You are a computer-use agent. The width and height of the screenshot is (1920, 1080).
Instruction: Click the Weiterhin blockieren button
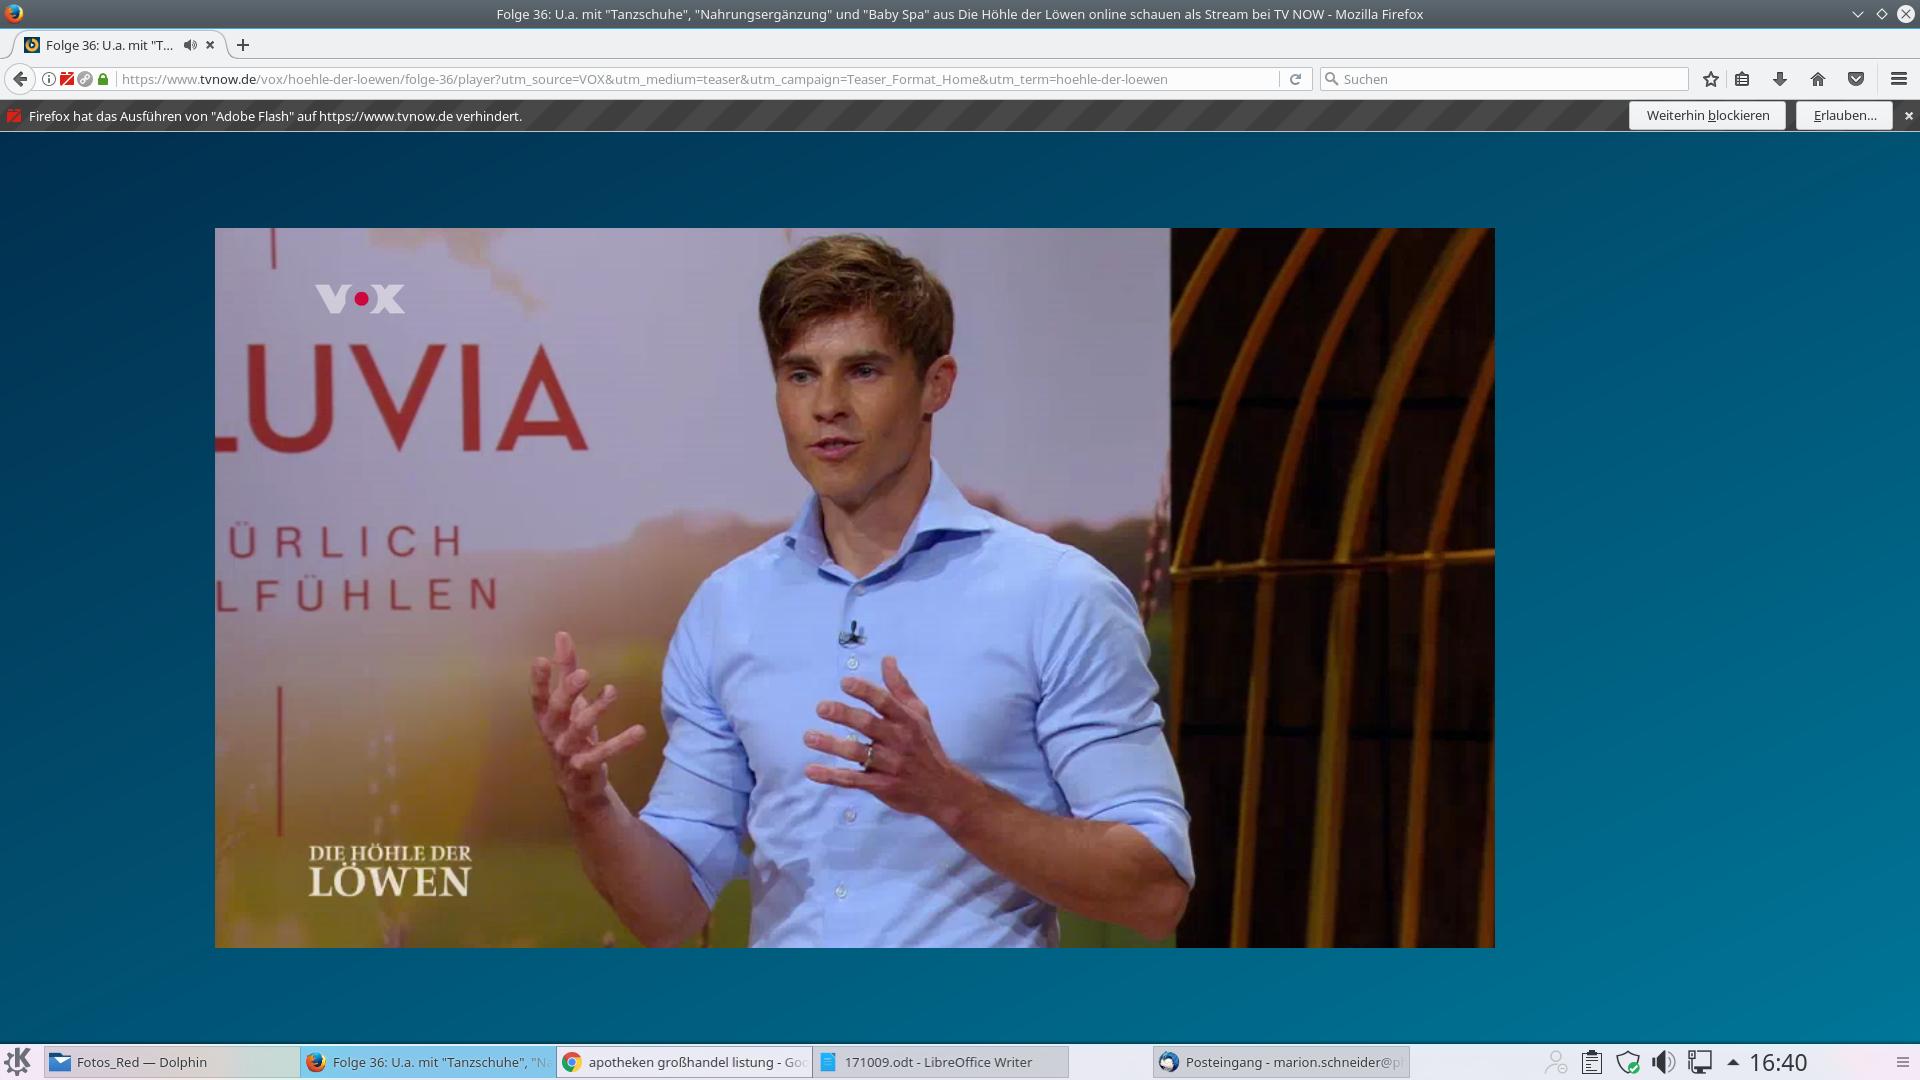pyautogui.click(x=1707, y=116)
